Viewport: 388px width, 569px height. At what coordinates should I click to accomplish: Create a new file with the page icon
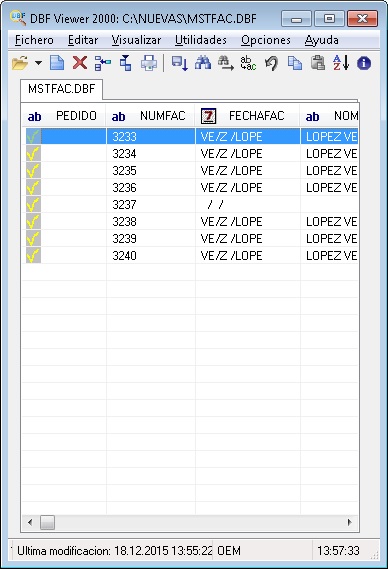coord(57,63)
